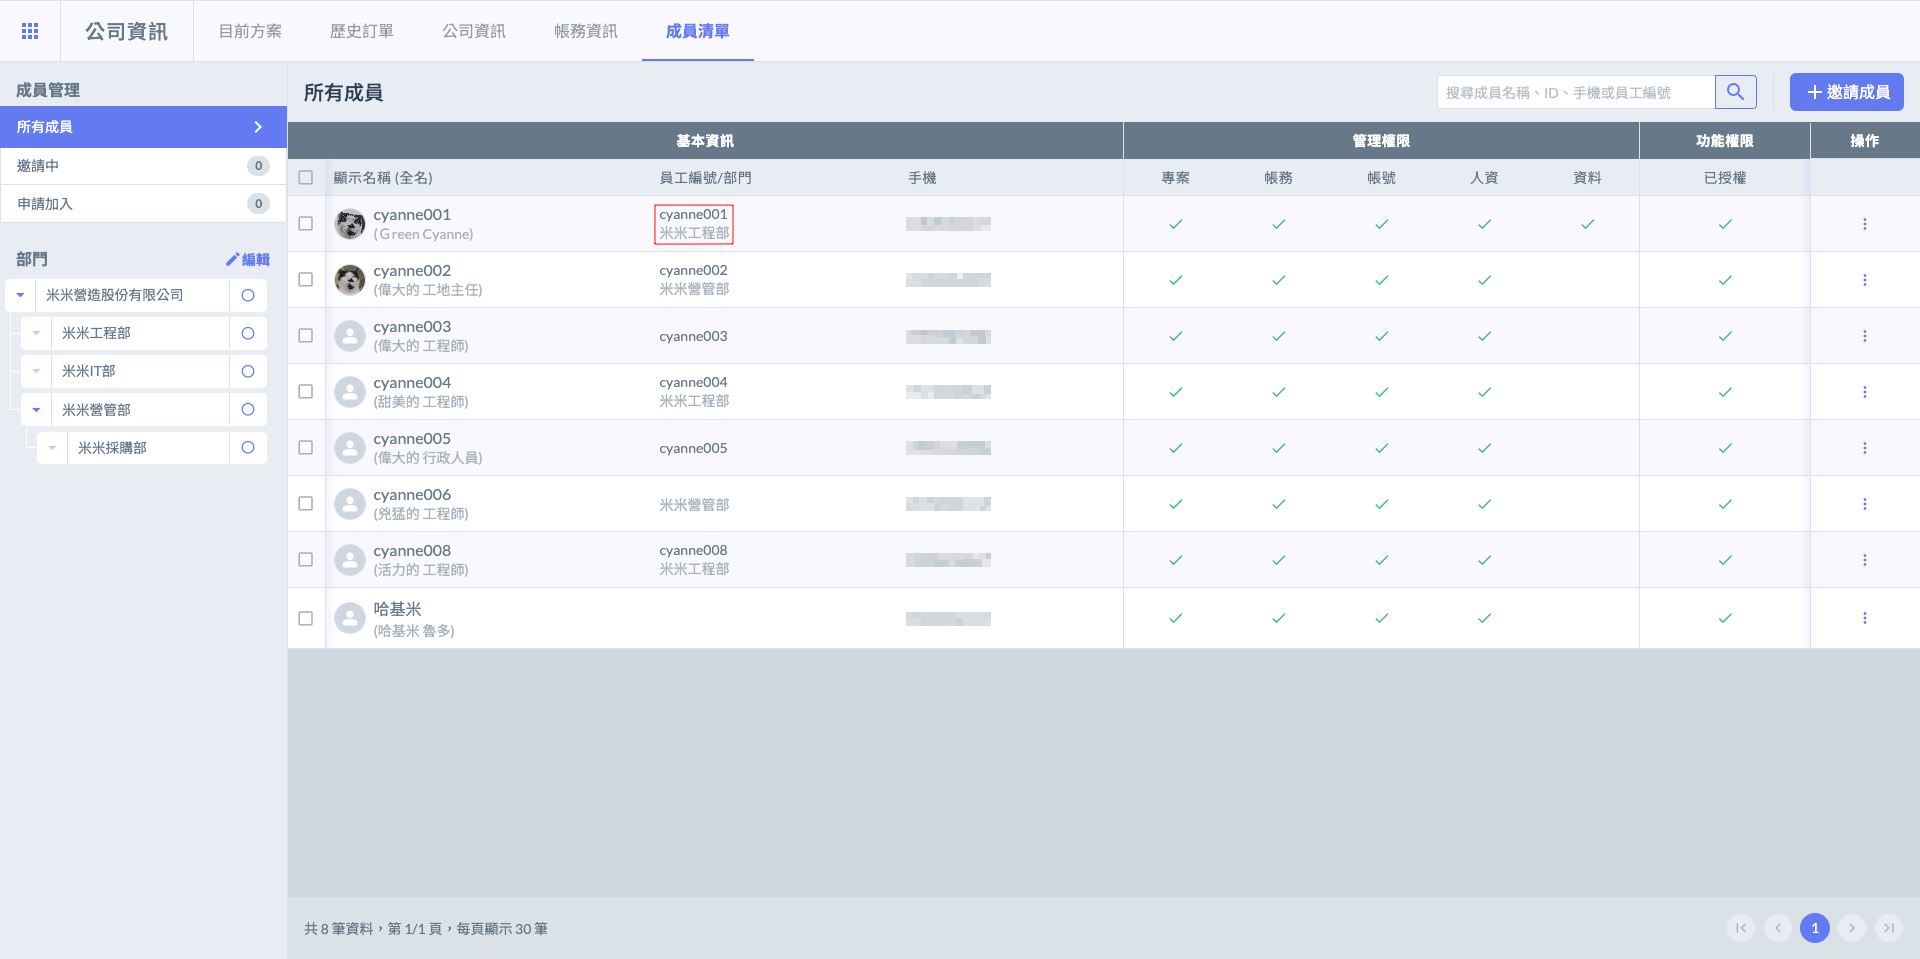
Task: Switch to the 帳務資訊 tab
Action: pos(585,31)
